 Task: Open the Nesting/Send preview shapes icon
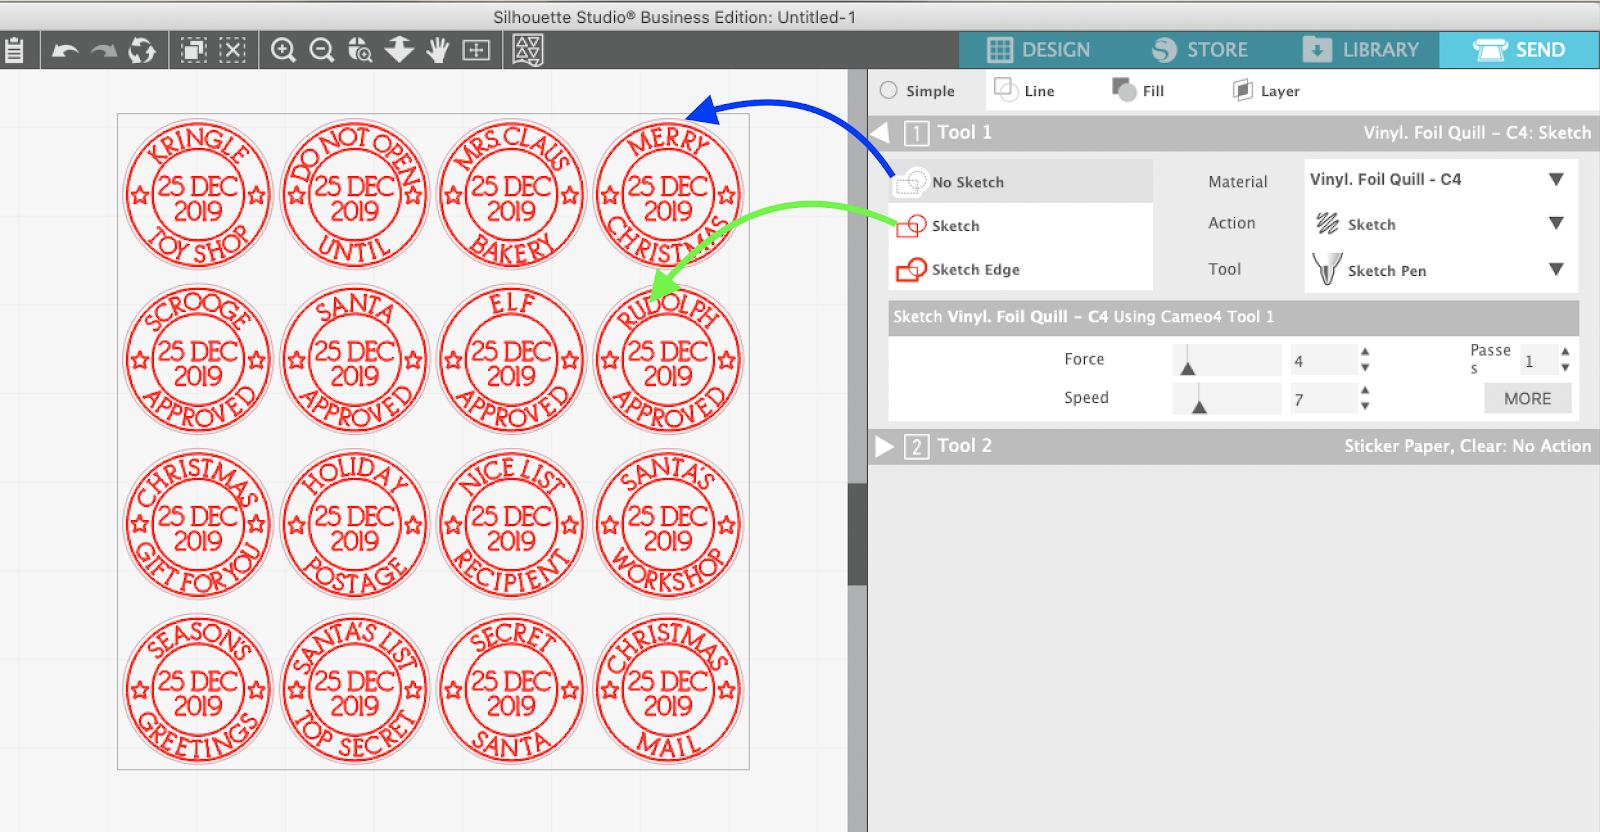(x=528, y=50)
